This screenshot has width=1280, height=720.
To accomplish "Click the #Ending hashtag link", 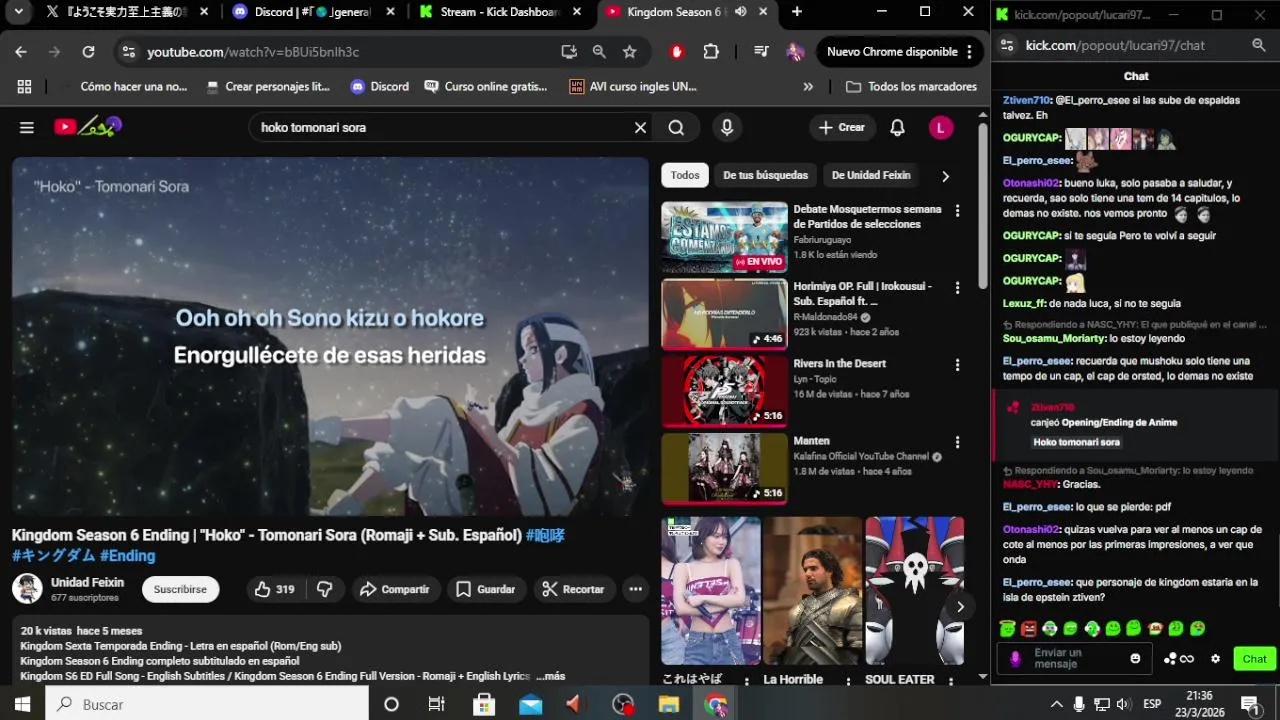I will tap(128, 556).
